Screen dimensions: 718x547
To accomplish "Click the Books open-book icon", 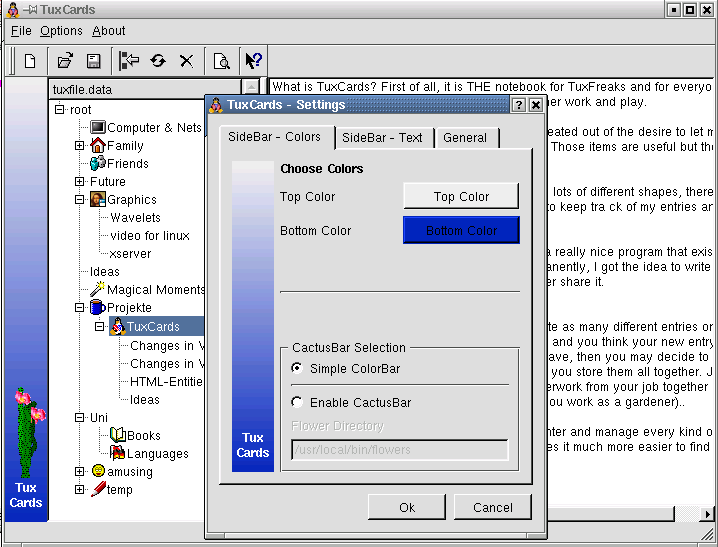I will 118,434.
